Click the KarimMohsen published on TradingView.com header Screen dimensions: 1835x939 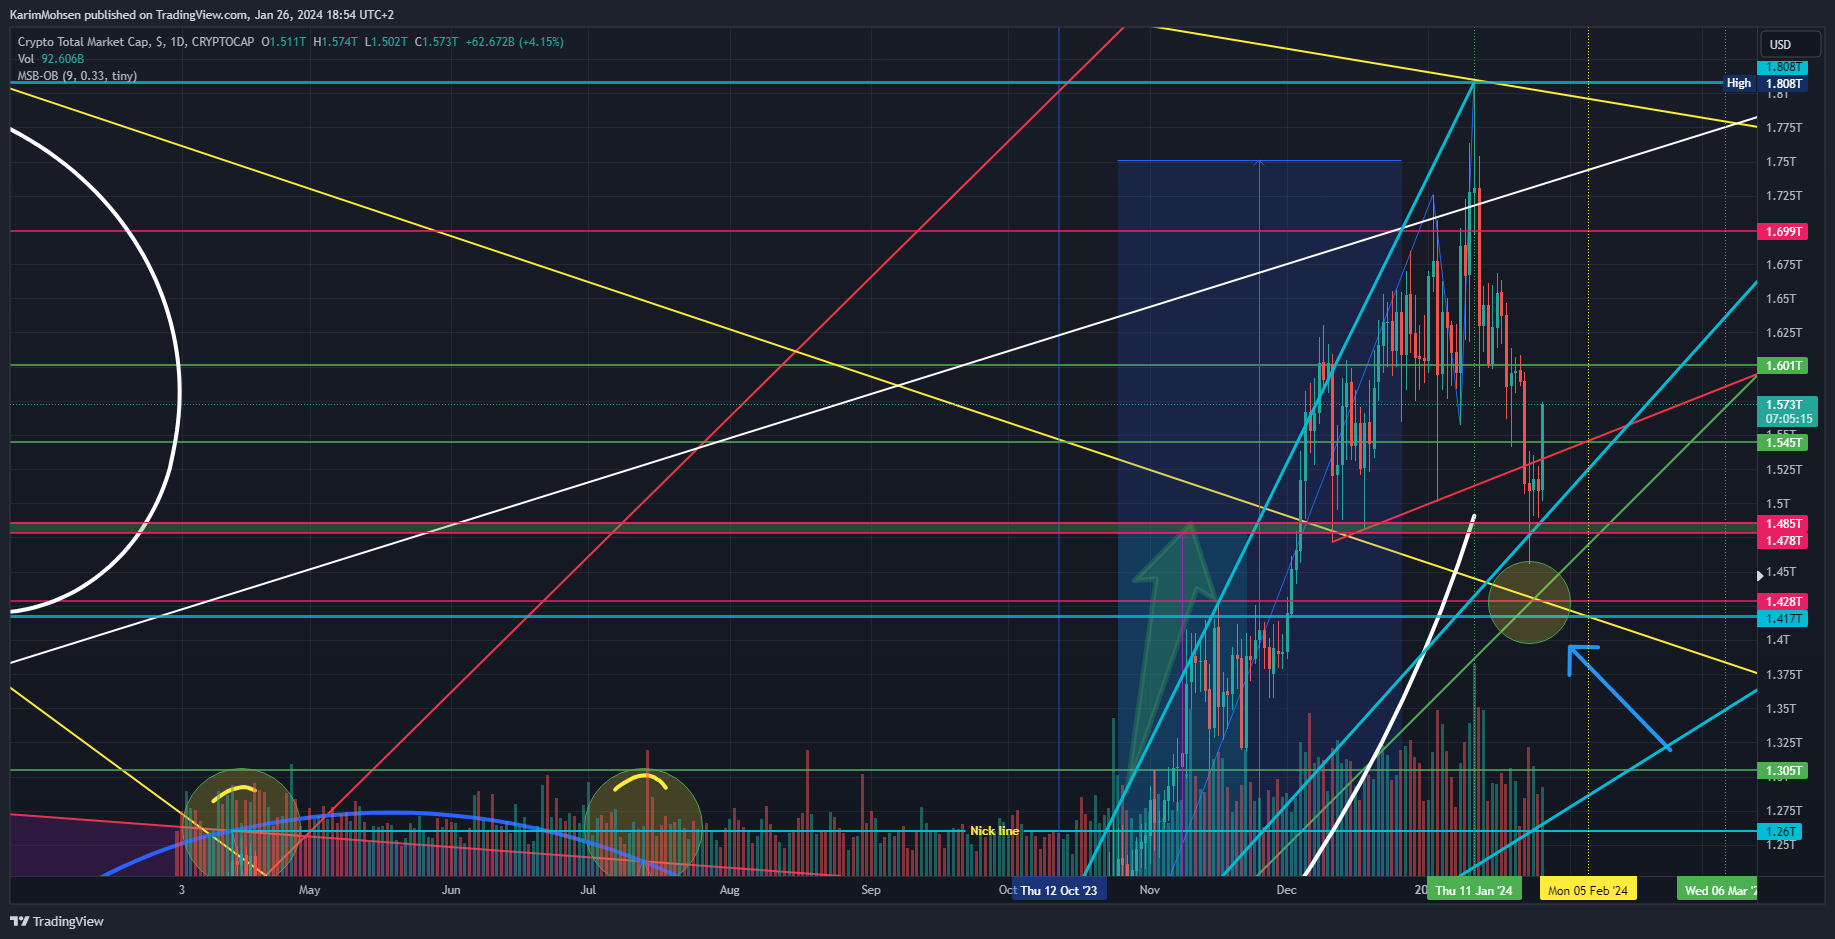click(202, 15)
